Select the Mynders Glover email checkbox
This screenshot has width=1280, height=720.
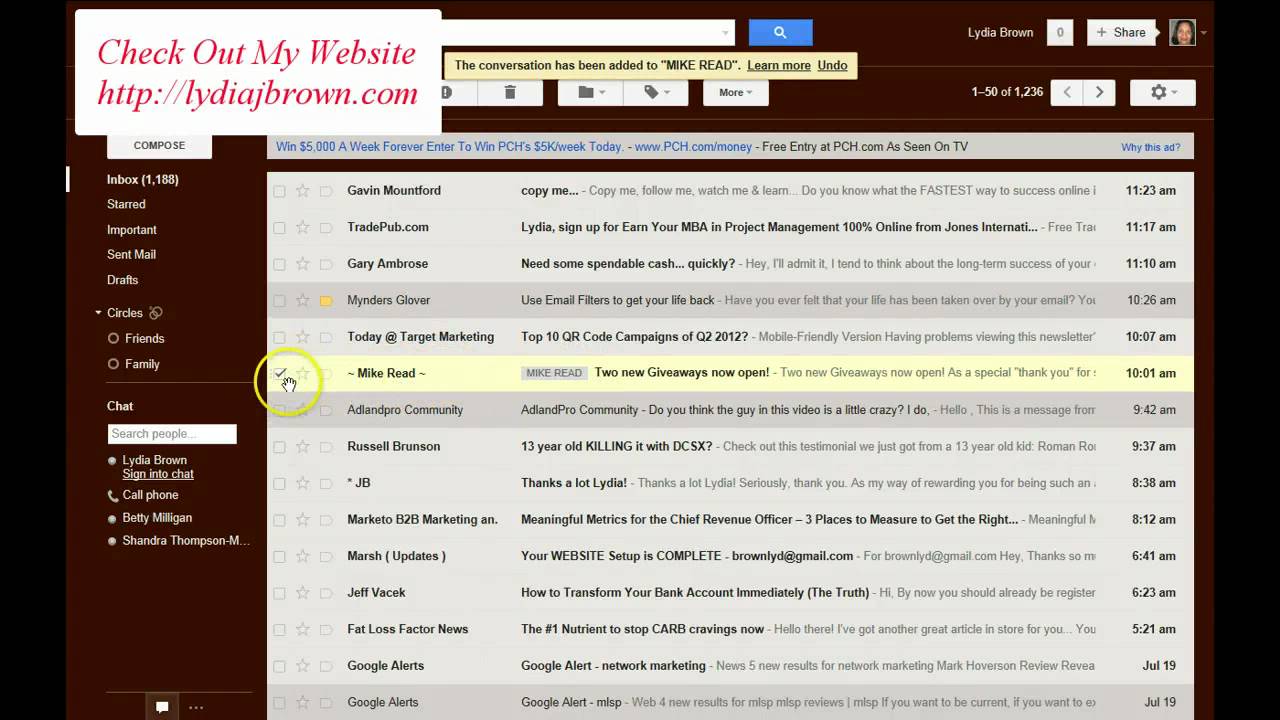coord(279,301)
